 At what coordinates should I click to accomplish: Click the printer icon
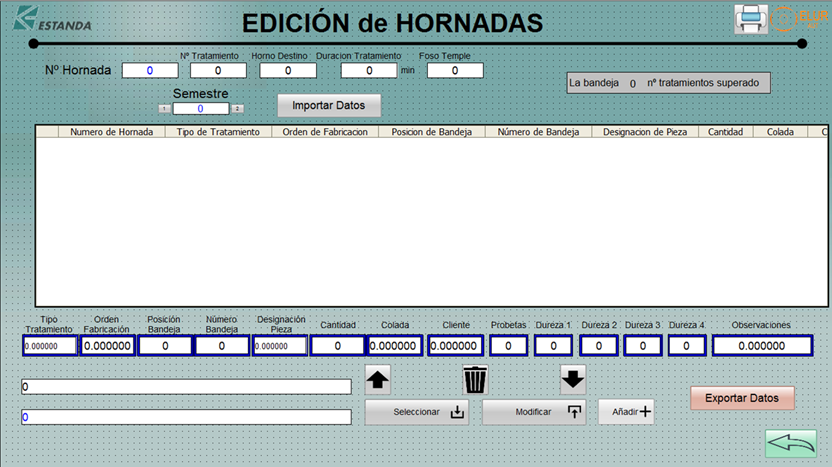(x=751, y=19)
